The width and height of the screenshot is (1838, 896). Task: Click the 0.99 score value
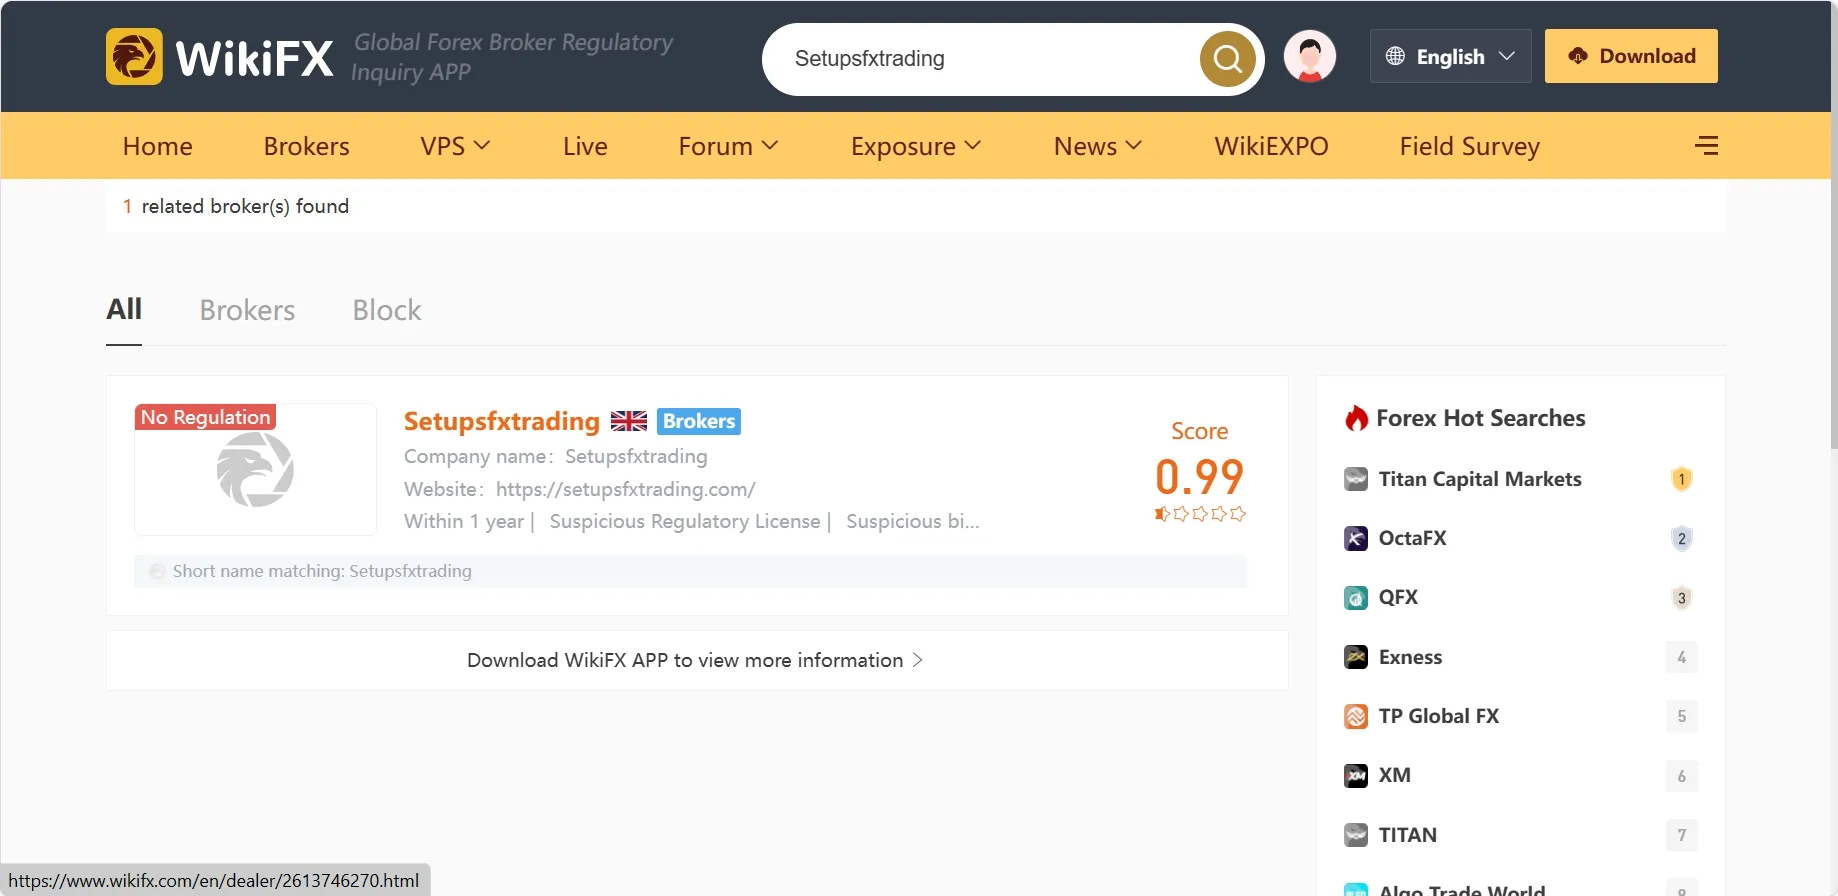tap(1199, 477)
